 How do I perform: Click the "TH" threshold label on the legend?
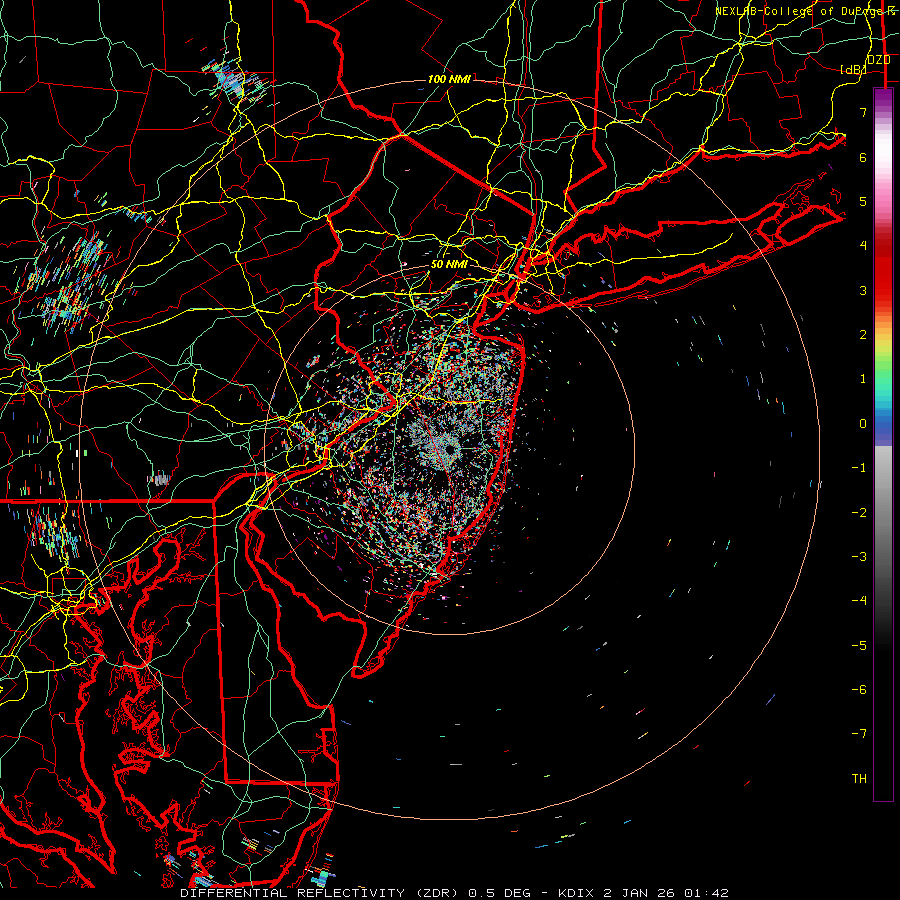pyautogui.click(x=859, y=778)
